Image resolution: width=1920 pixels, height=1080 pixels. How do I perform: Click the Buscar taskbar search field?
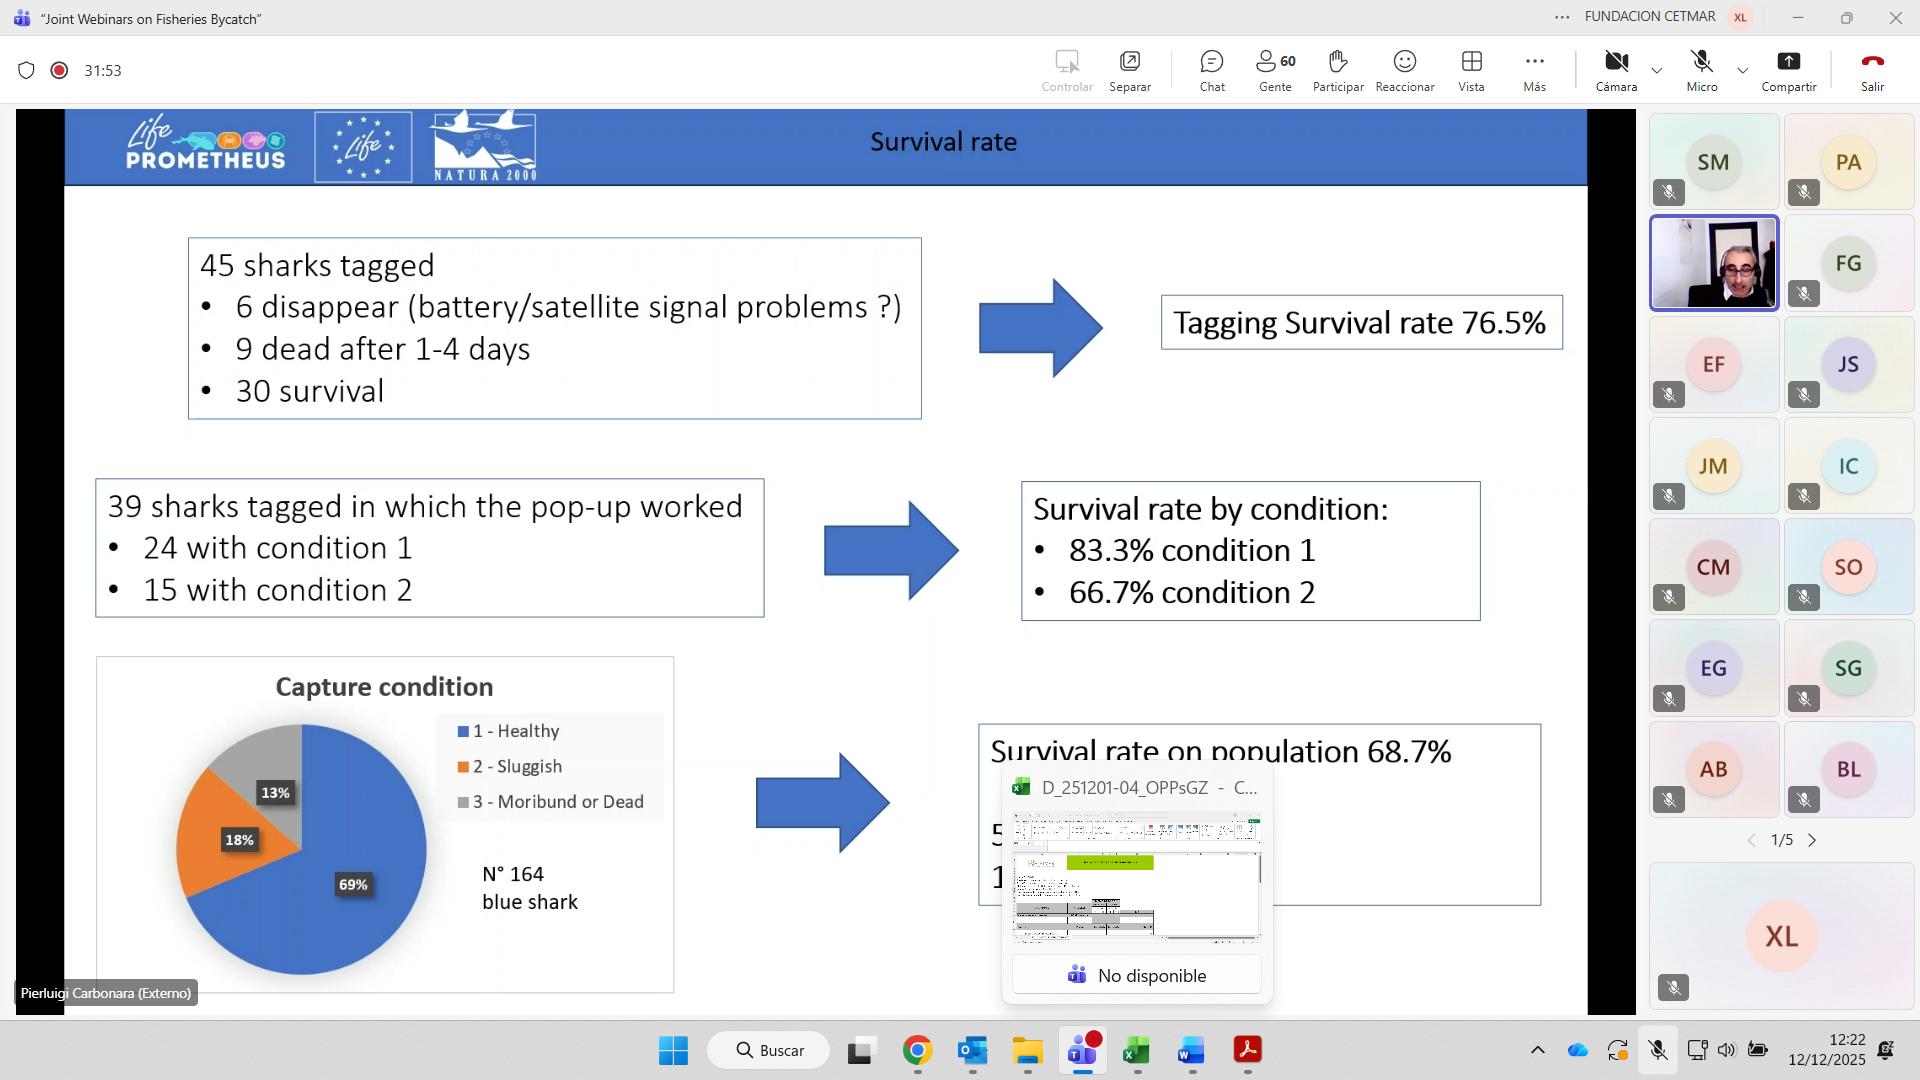pos(769,1050)
